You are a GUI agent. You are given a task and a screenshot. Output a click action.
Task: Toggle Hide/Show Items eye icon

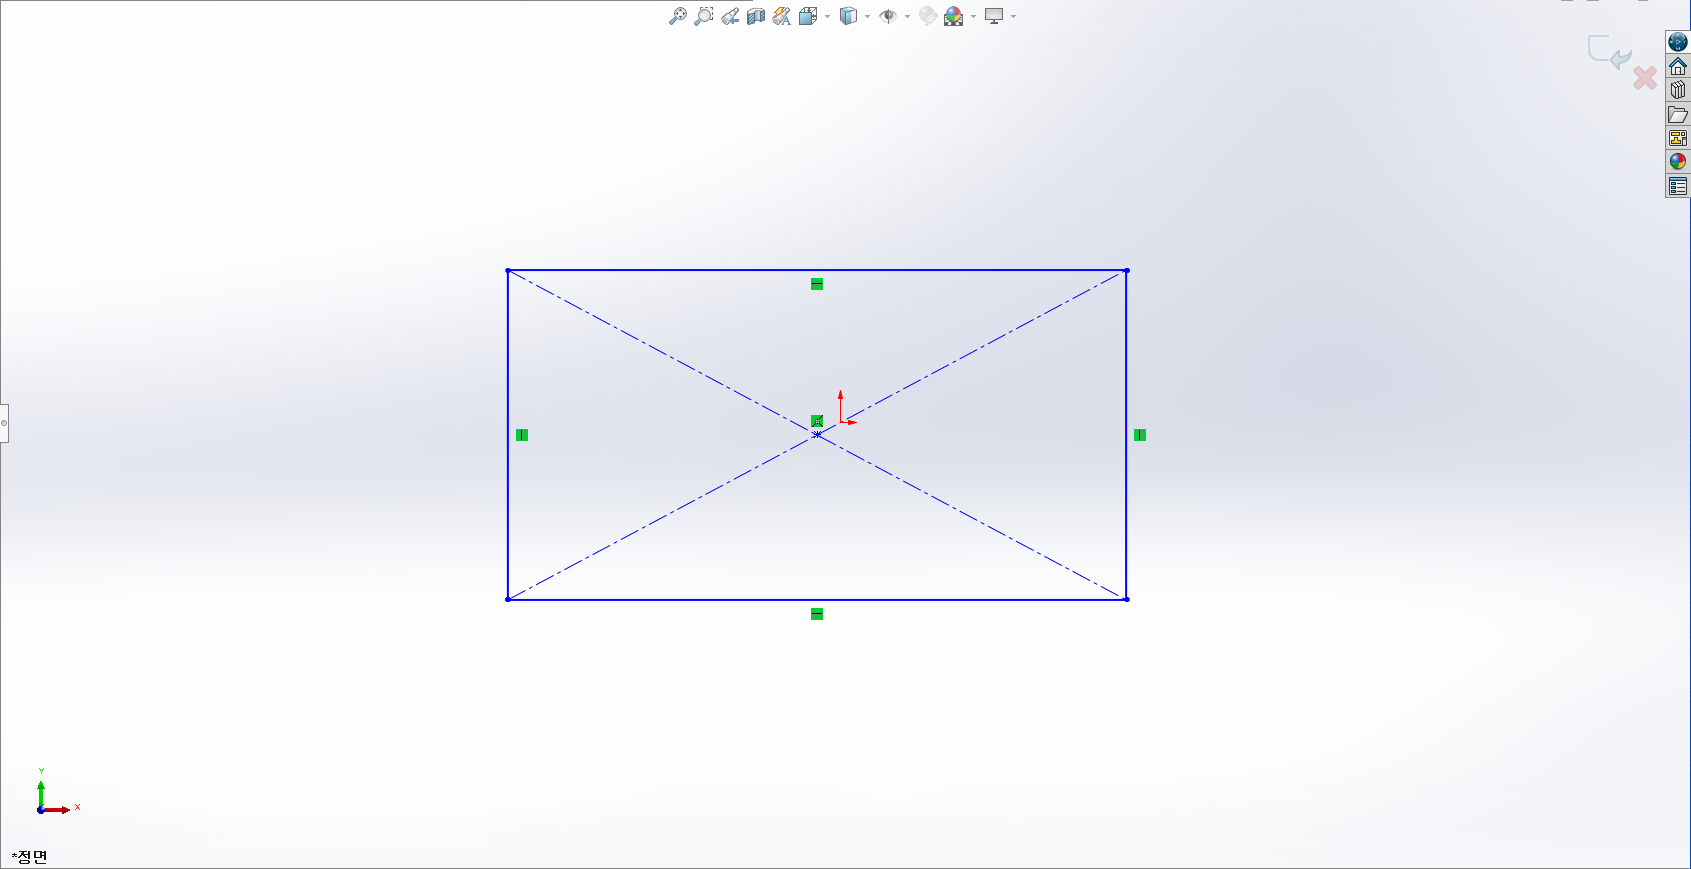888,16
